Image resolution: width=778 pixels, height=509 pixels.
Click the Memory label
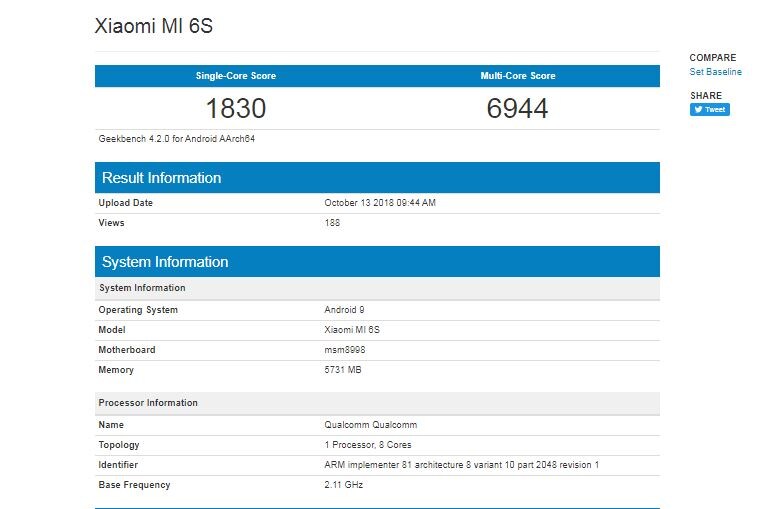point(116,370)
